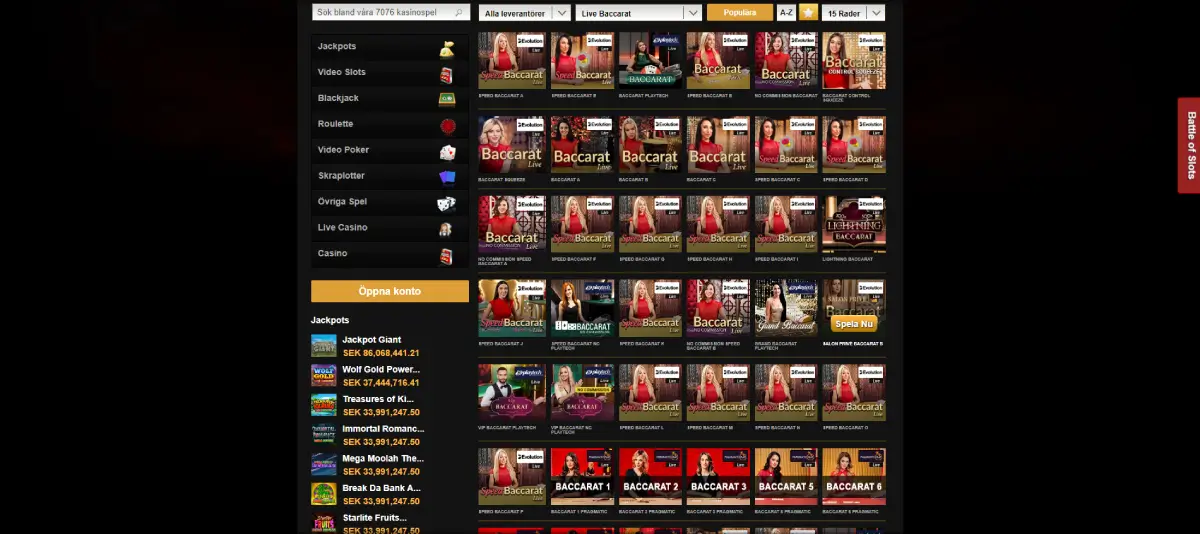Open the Speed Baccarat N thumbnail
This screenshot has width=1200, height=534.
coord(786,393)
